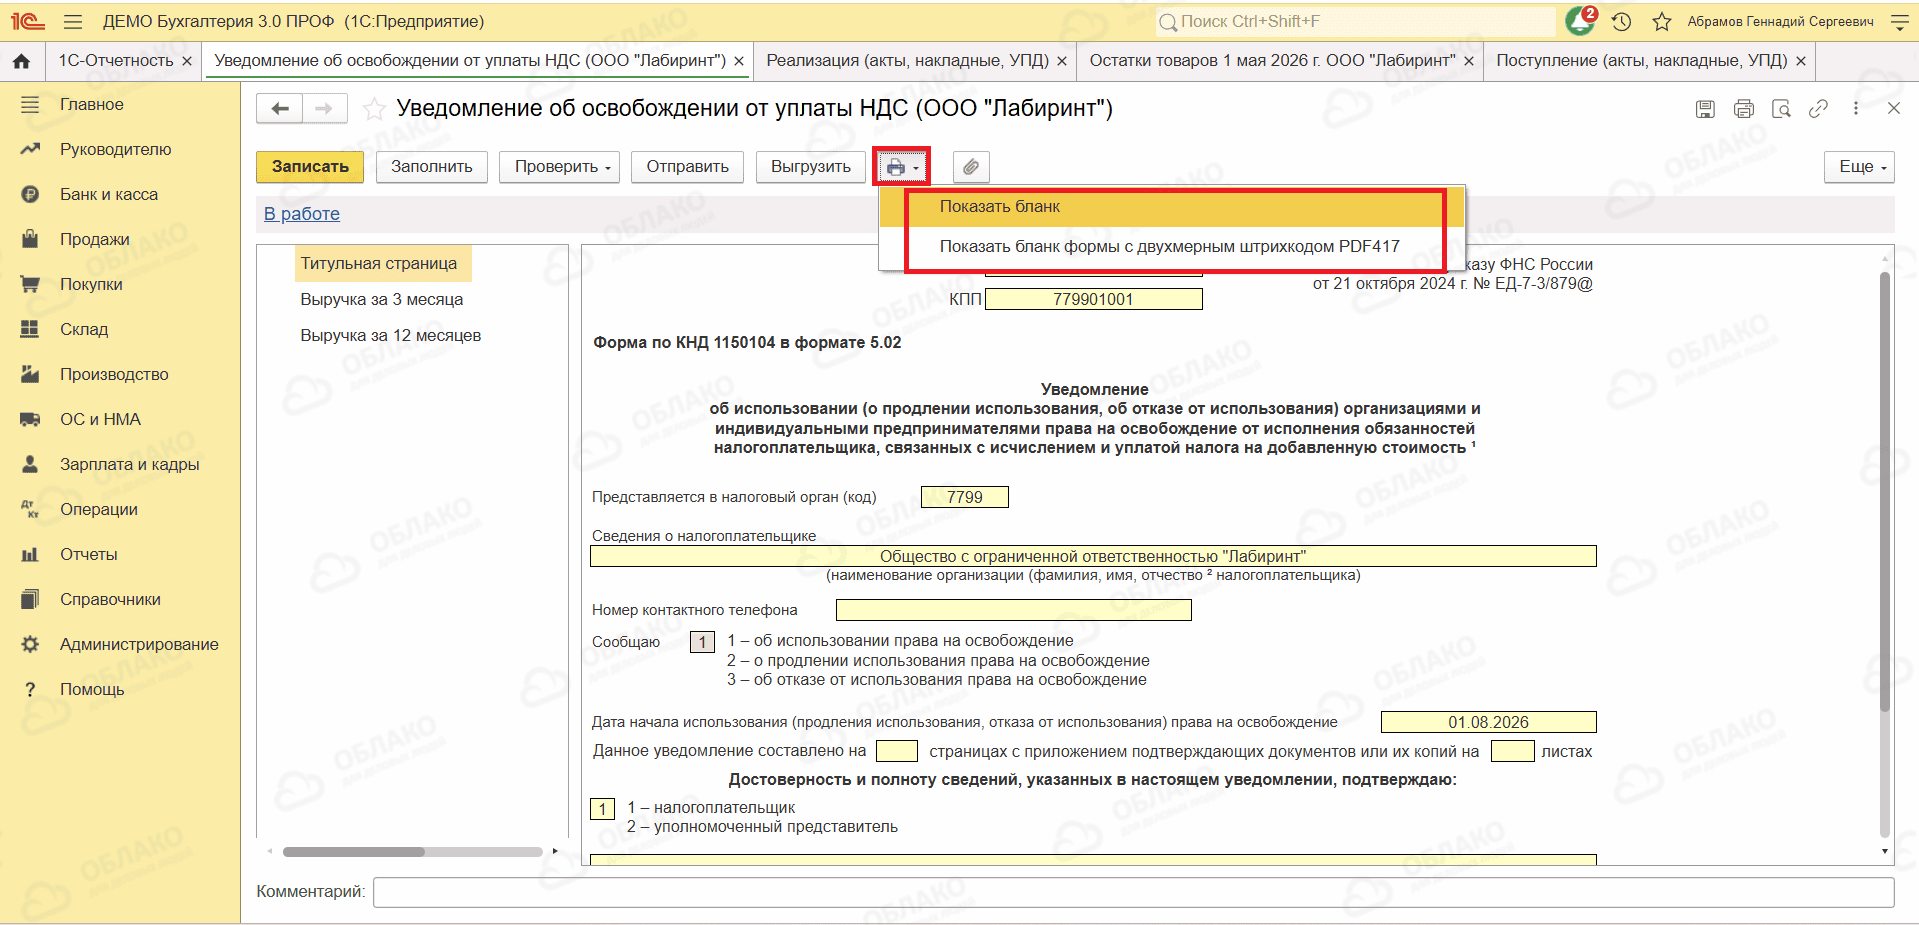Open the Руководителю section
Image resolution: width=1919 pixels, height=925 pixels.
pyautogui.click(x=116, y=149)
